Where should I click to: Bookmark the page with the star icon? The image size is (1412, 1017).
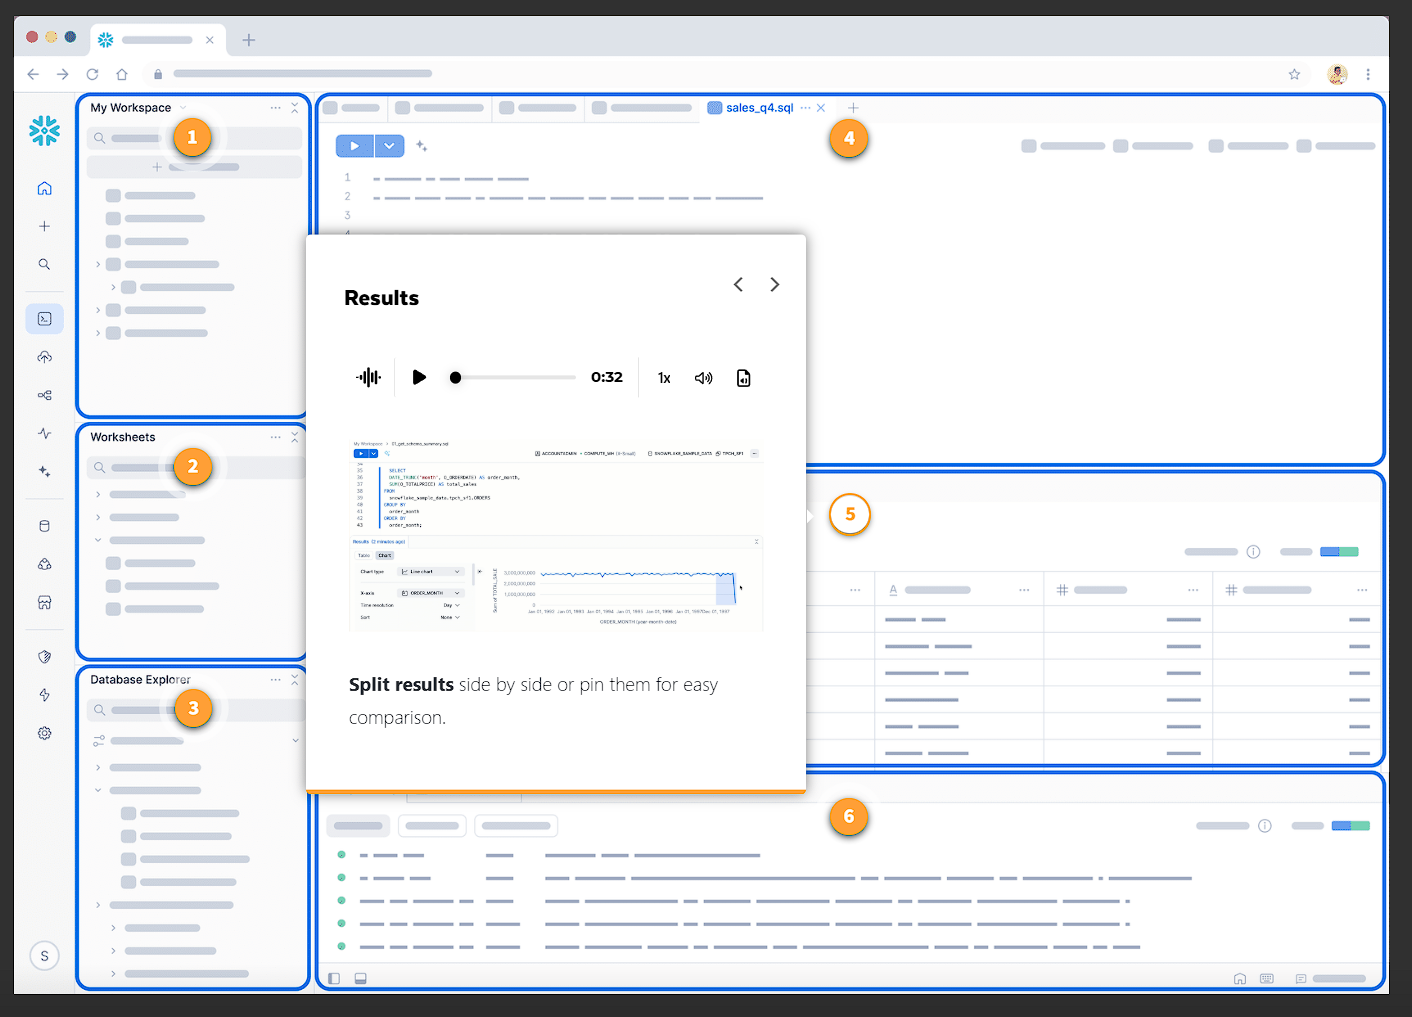[1294, 74]
